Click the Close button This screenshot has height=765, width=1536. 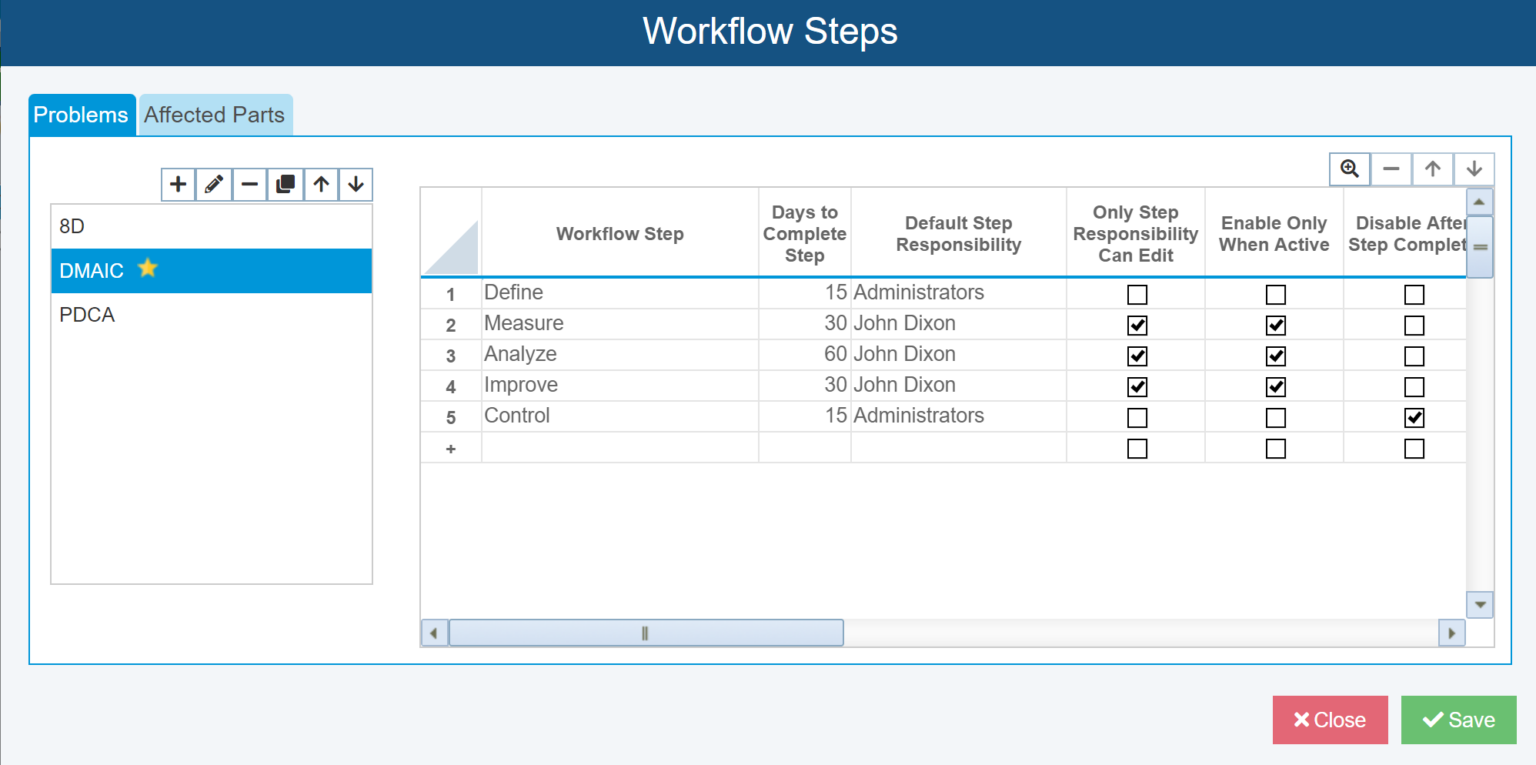pos(1330,719)
